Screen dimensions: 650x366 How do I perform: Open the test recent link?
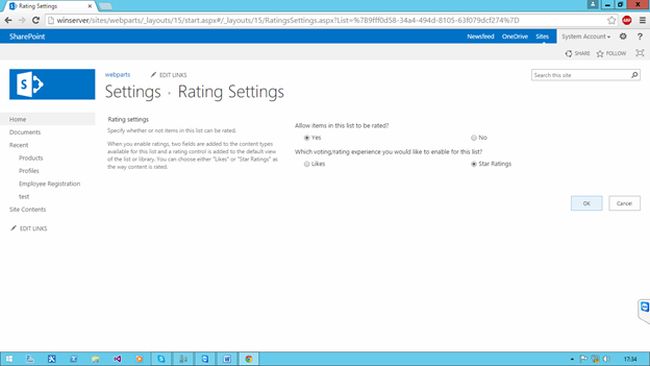point(24,196)
